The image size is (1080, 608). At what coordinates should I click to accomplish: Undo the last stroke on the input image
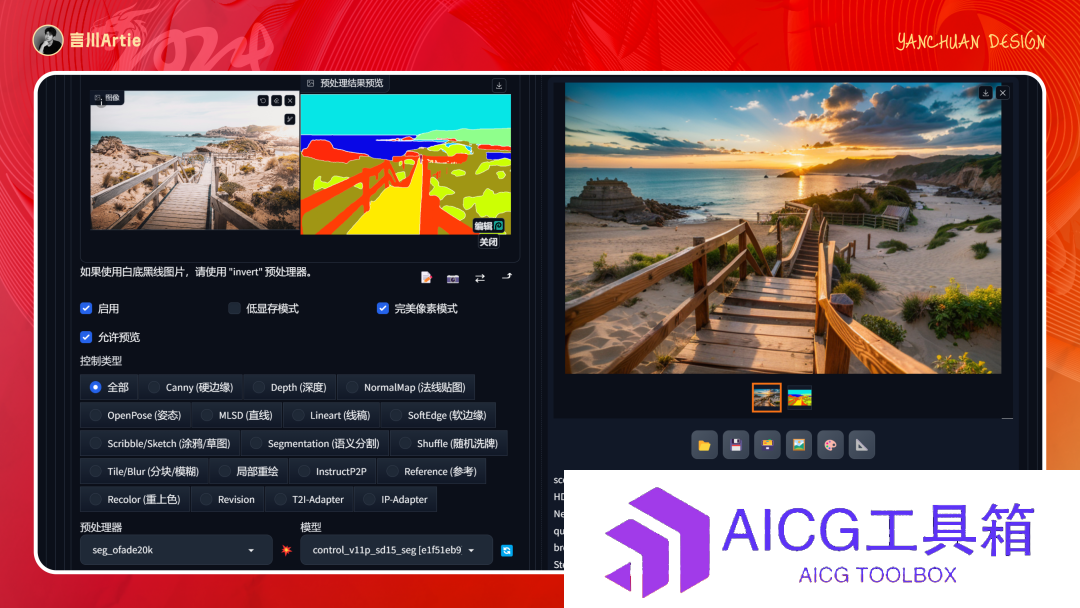[262, 101]
